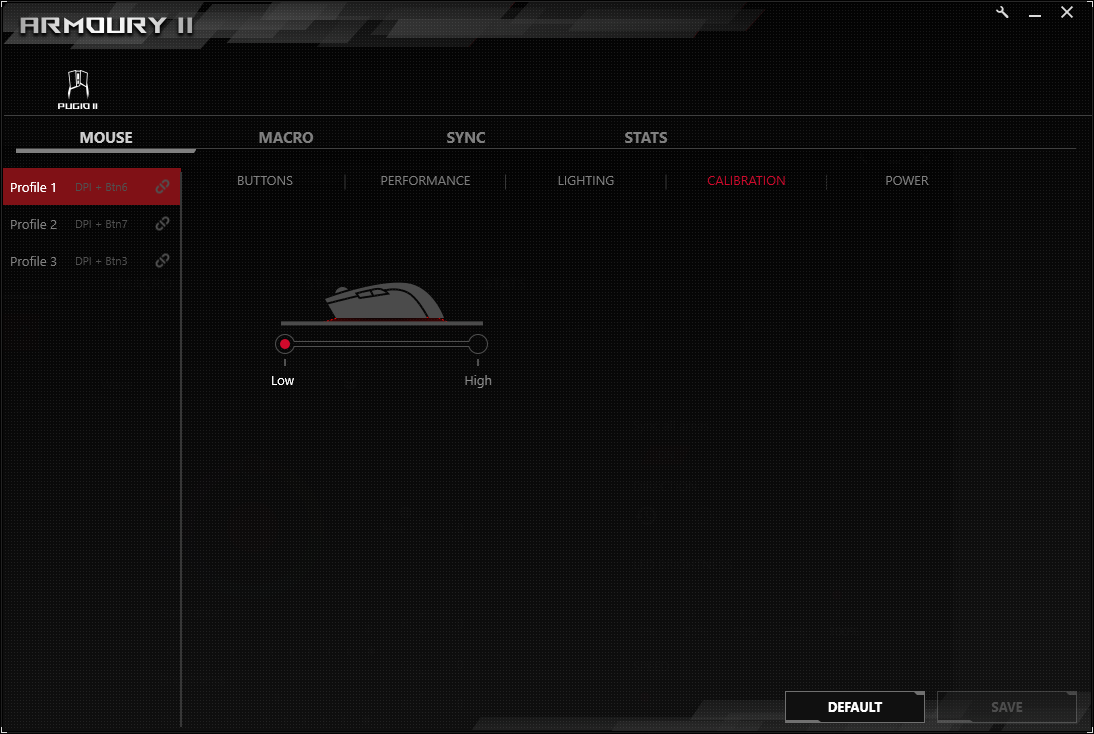The width and height of the screenshot is (1094, 734).
Task: Switch to the MACRO tab
Action: tap(286, 137)
